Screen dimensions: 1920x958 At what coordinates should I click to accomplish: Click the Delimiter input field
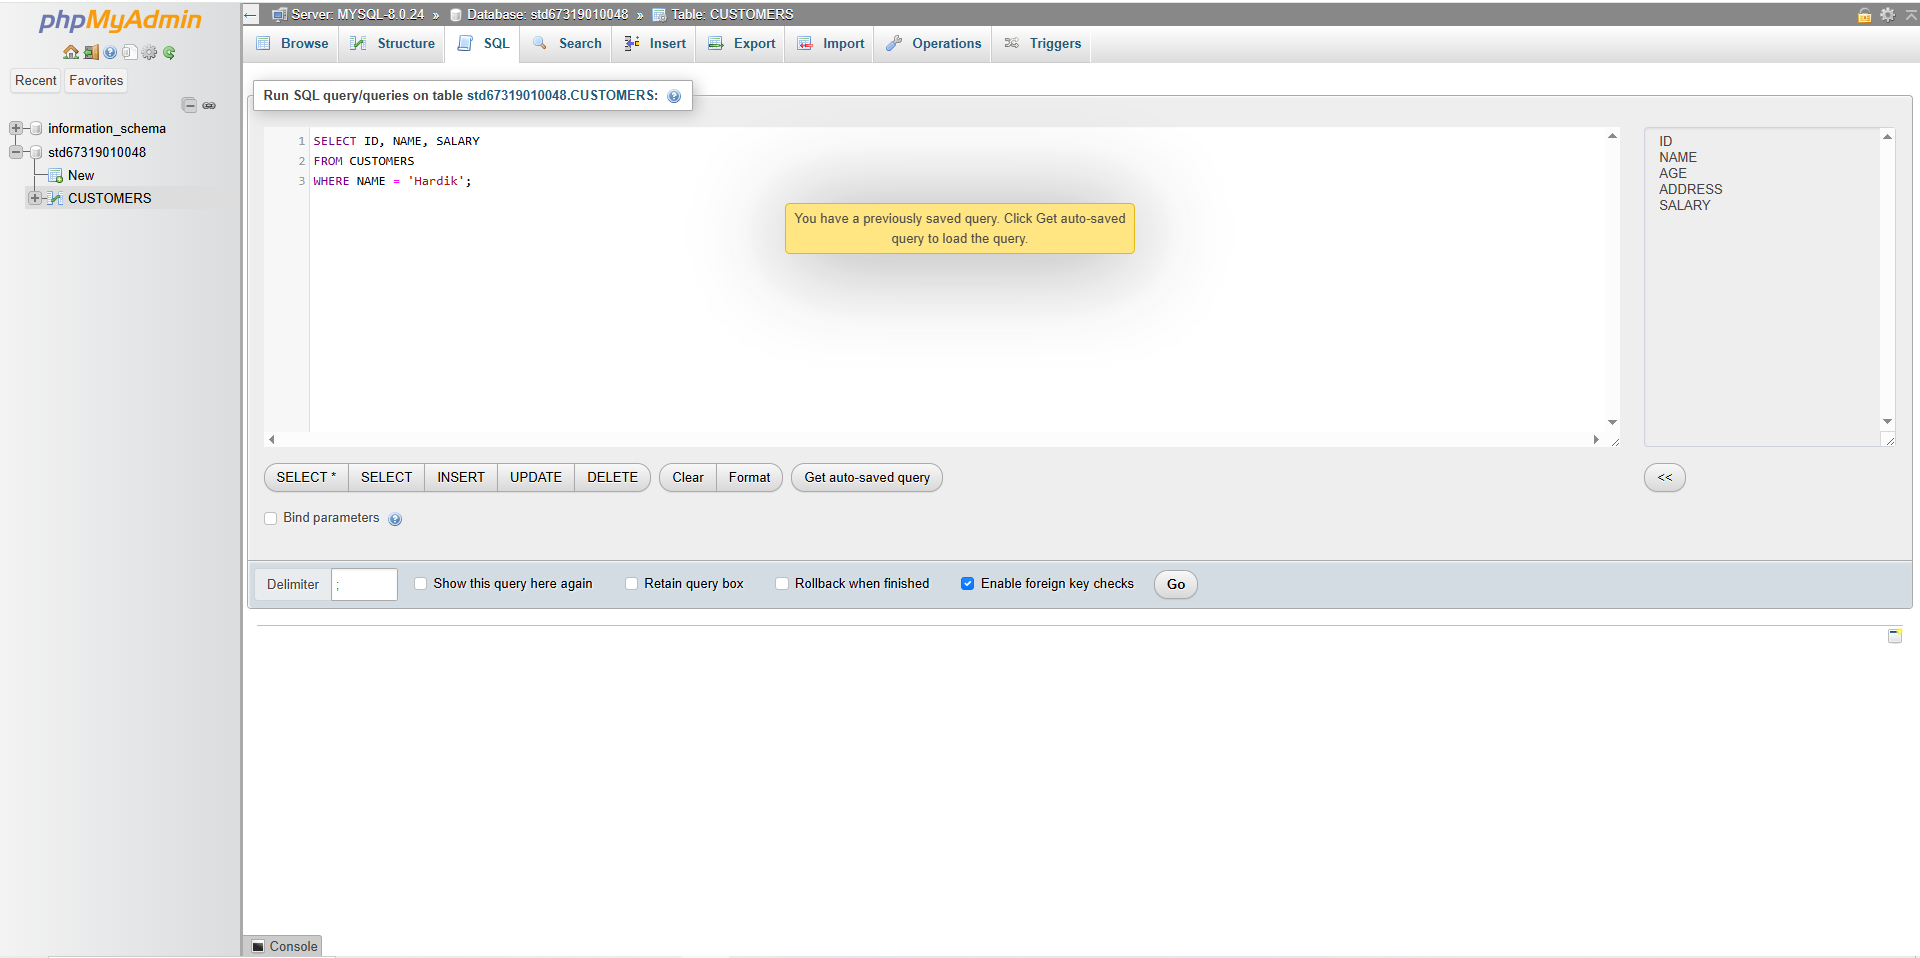(x=364, y=584)
